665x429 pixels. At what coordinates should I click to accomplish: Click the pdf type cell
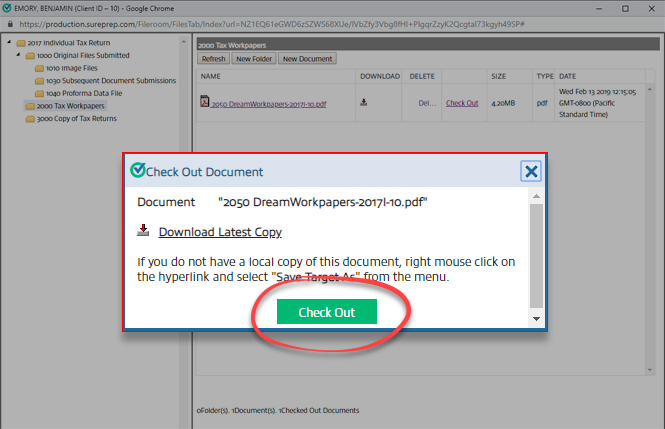542,103
